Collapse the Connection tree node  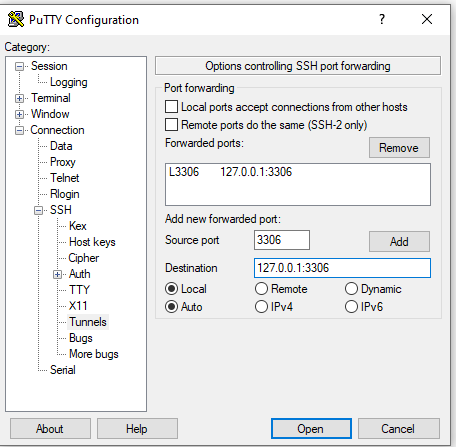click(x=19, y=130)
